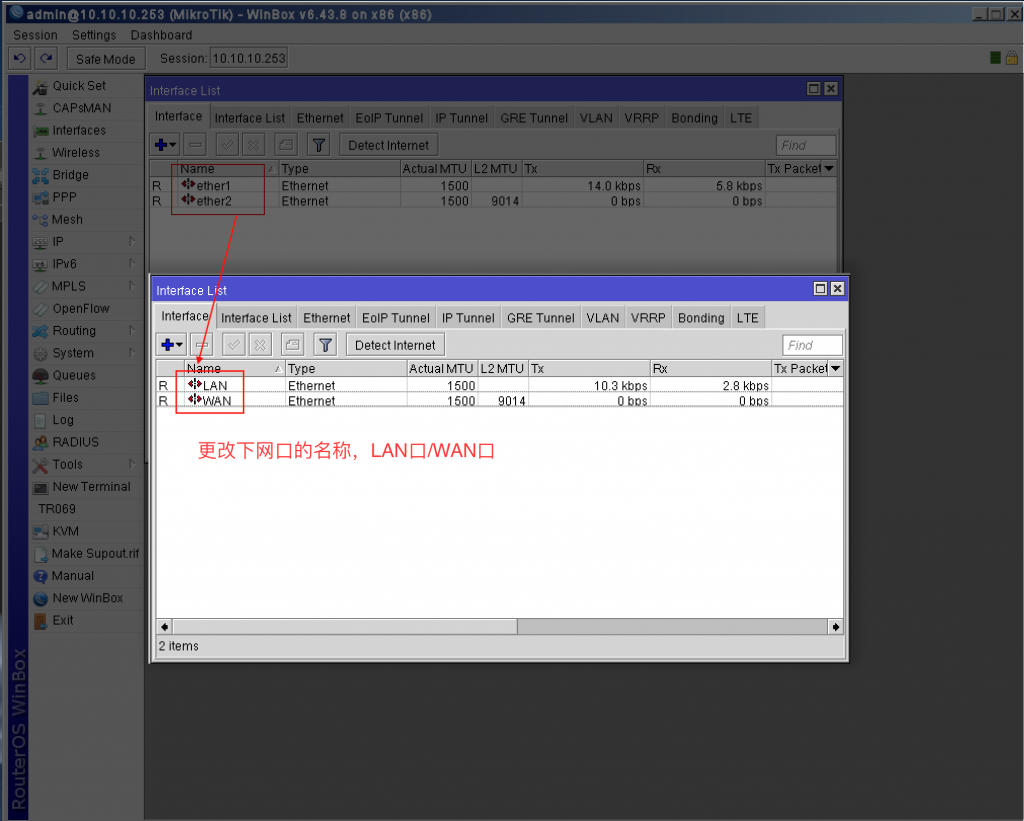Click Filter funnel in back window
1024x821 pixels.
pos(318,145)
